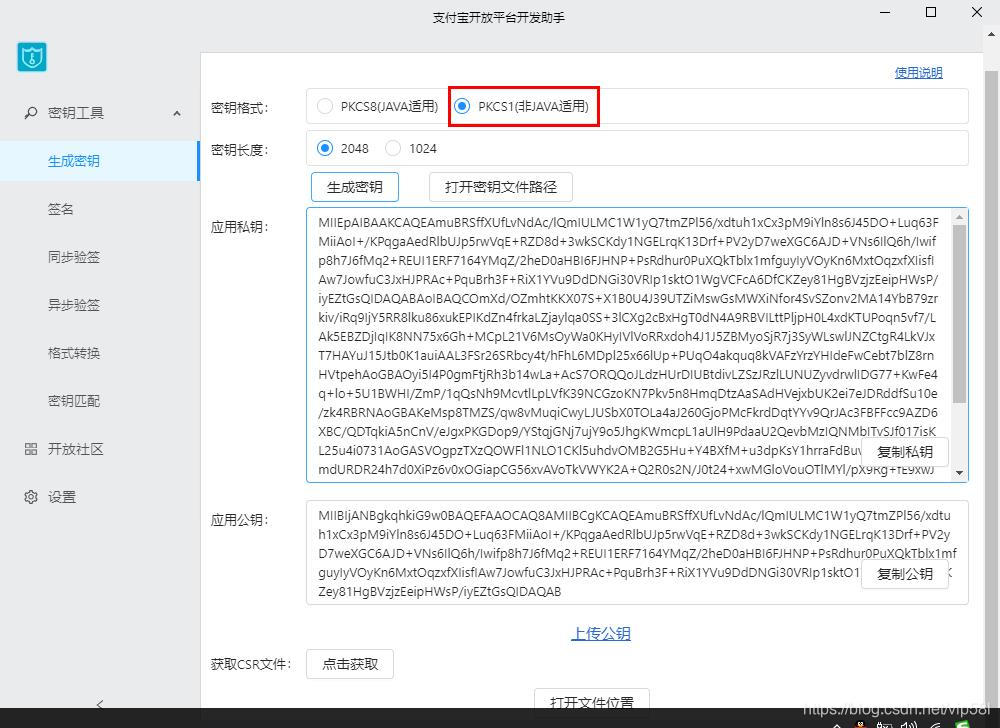
Task: Click the 密钥长度 label
Action: (x=240, y=150)
